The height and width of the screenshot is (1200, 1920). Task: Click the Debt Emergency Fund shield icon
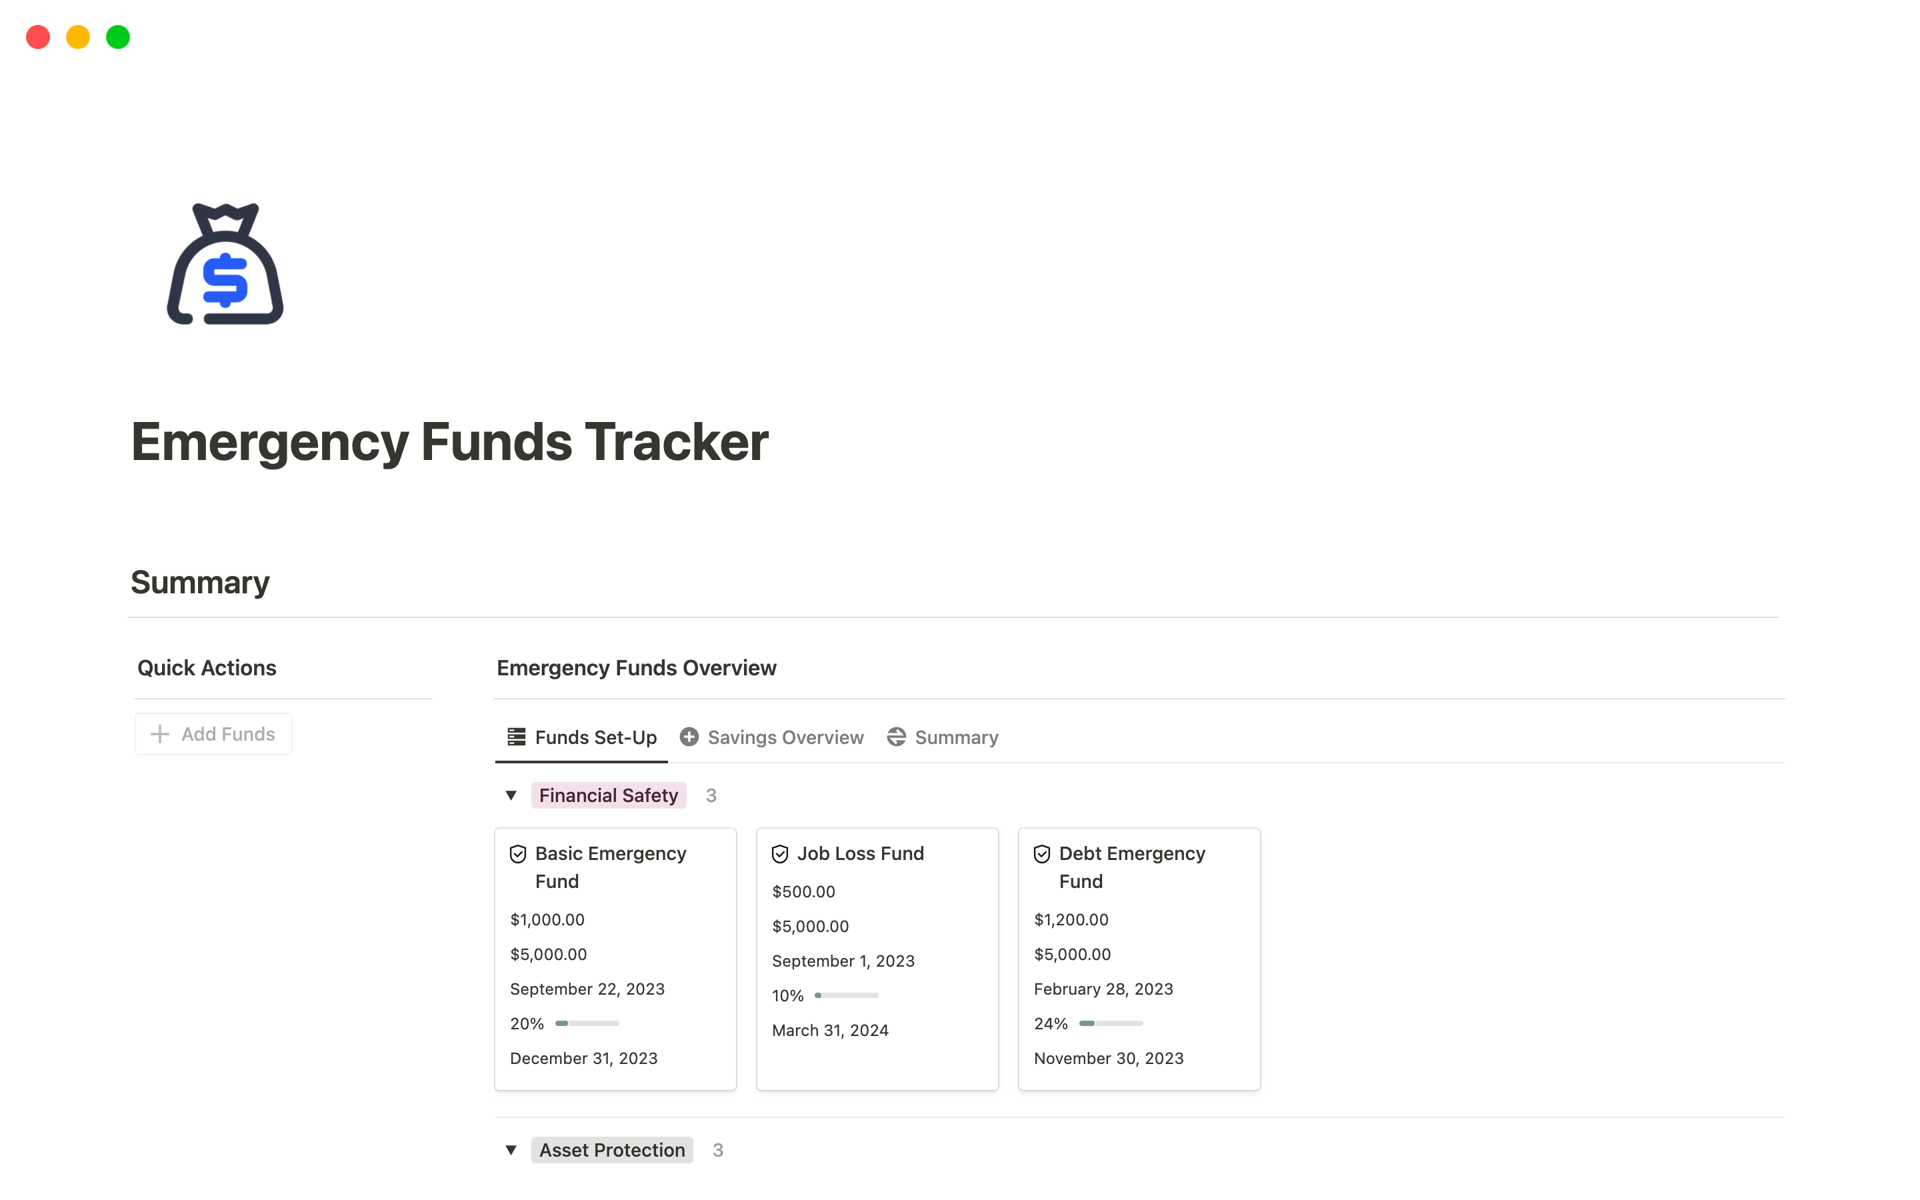click(x=1042, y=854)
